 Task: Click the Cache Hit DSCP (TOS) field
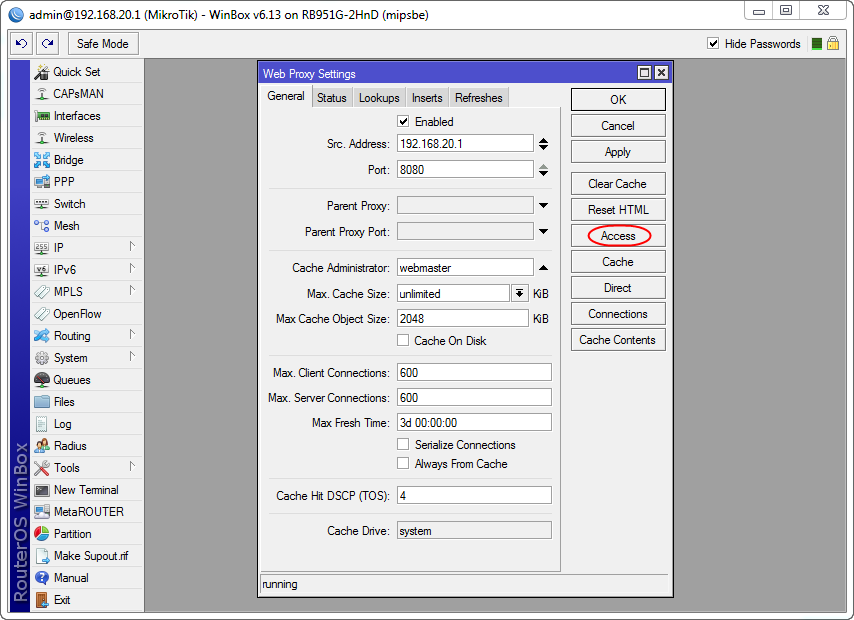tap(474, 496)
